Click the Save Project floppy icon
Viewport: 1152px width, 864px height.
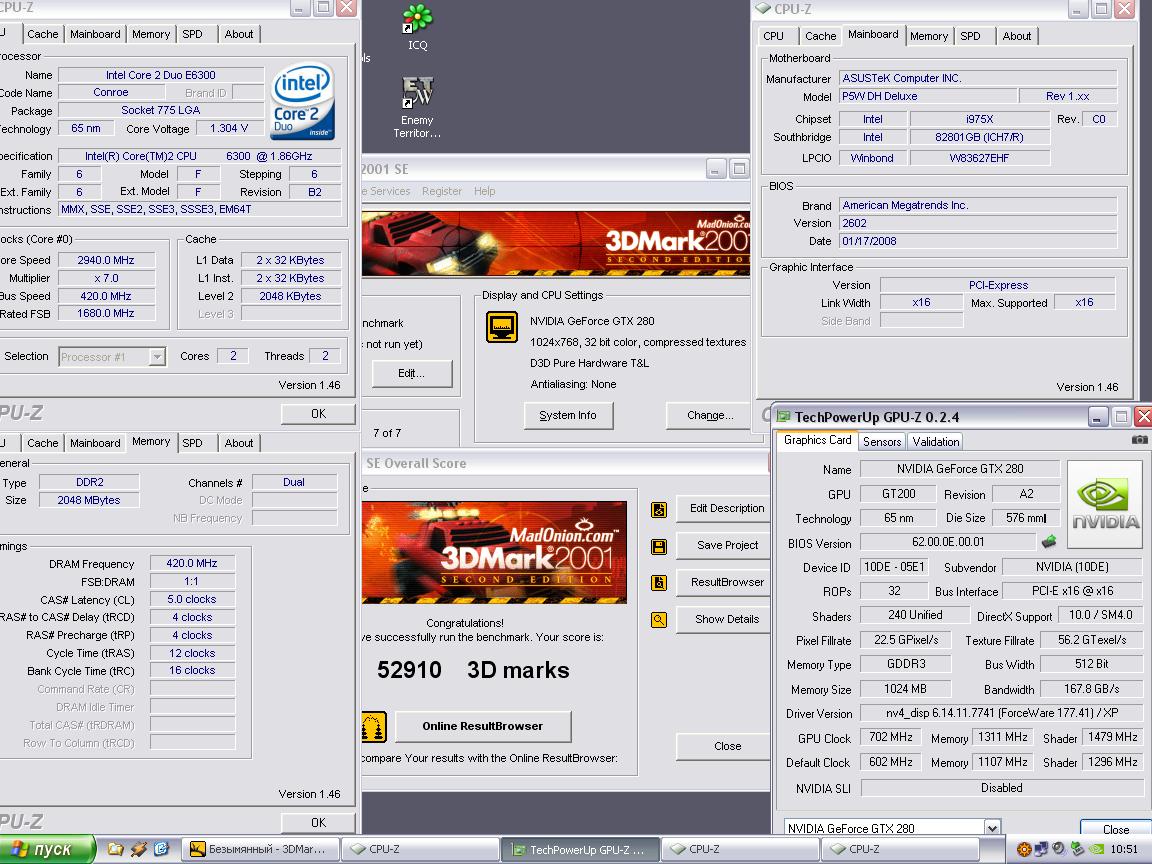[x=659, y=547]
